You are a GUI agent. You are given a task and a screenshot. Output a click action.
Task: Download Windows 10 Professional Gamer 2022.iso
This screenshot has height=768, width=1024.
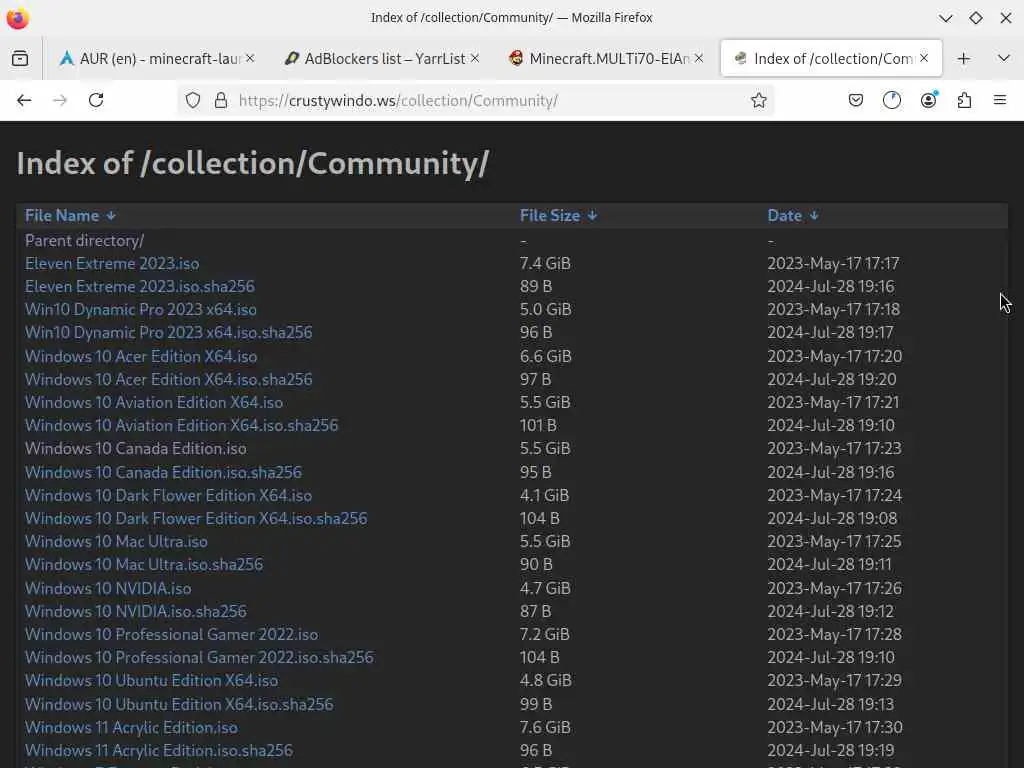coord(171,634)
